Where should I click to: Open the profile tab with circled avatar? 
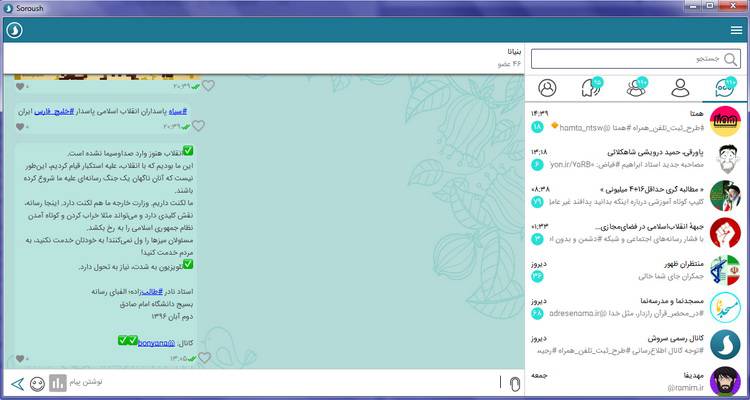(547, 88)
